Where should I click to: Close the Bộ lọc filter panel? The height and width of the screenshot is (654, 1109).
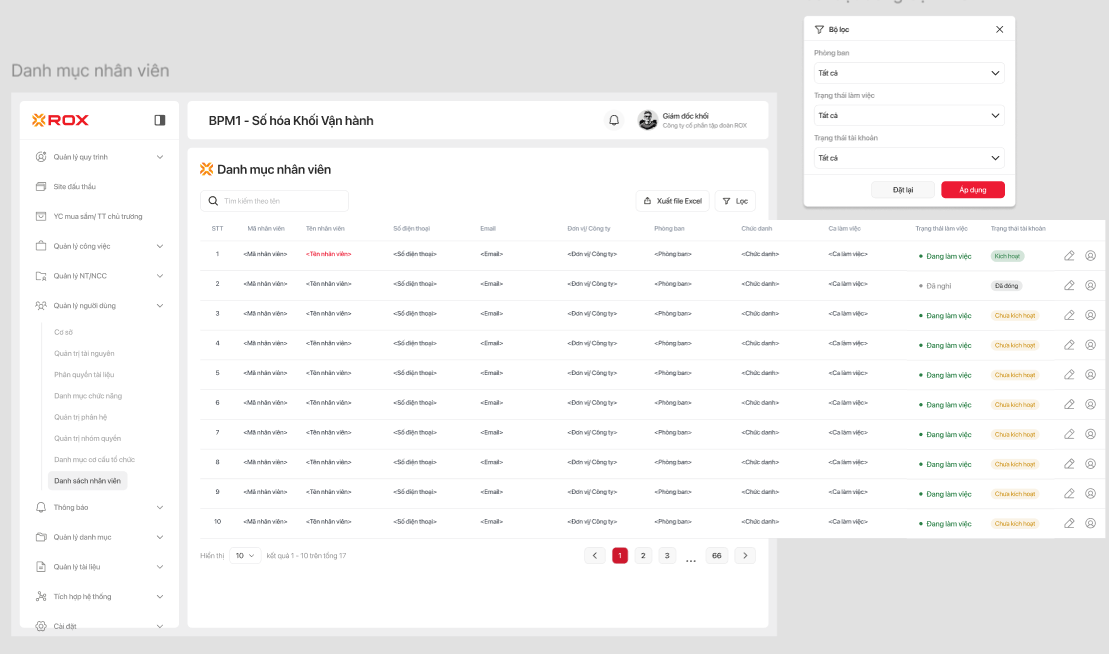point(999,30)
